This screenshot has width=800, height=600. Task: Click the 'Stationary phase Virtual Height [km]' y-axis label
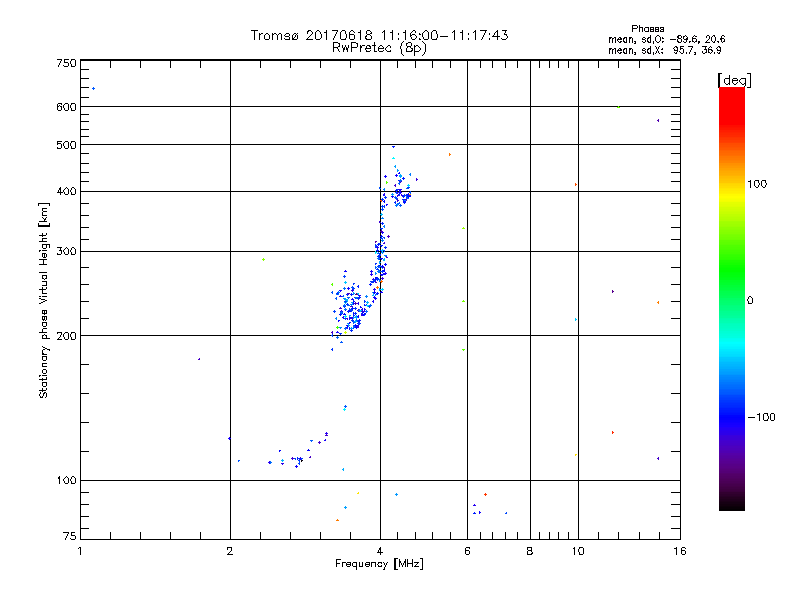pos(44,300)
